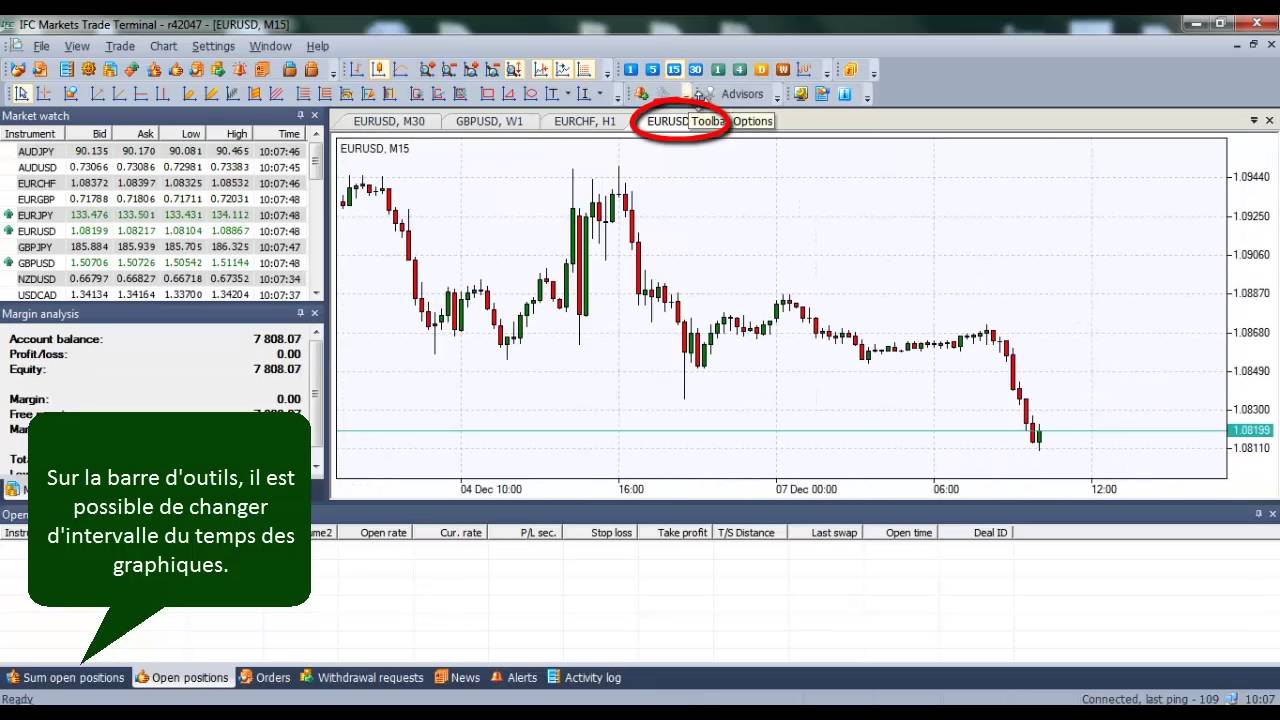This screenshot has width=1280, height=720.
Task: Open the Chart menu
Action: [163, 46]
